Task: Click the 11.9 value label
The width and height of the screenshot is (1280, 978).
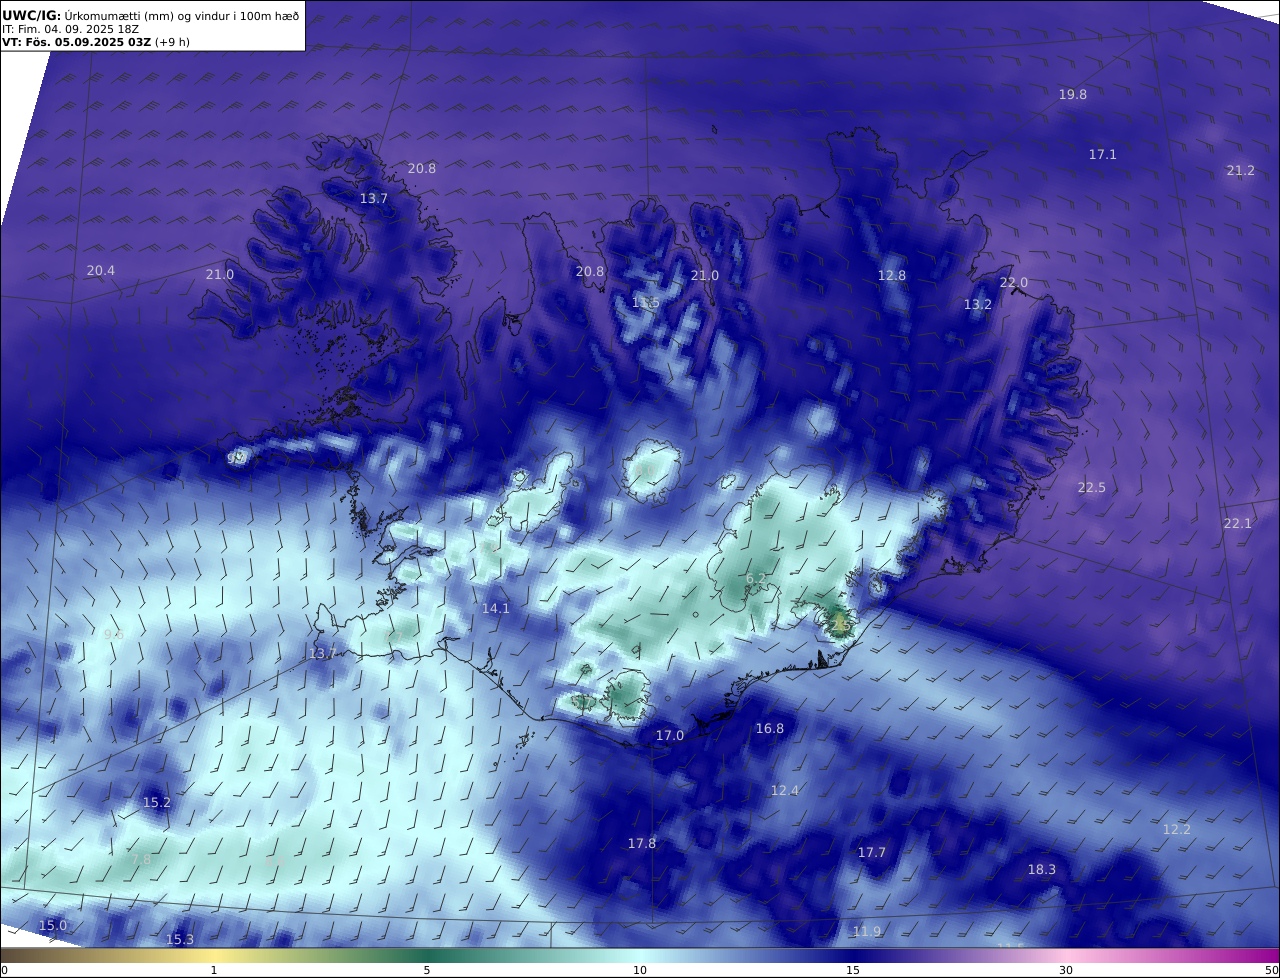Action: pos(867,931)
